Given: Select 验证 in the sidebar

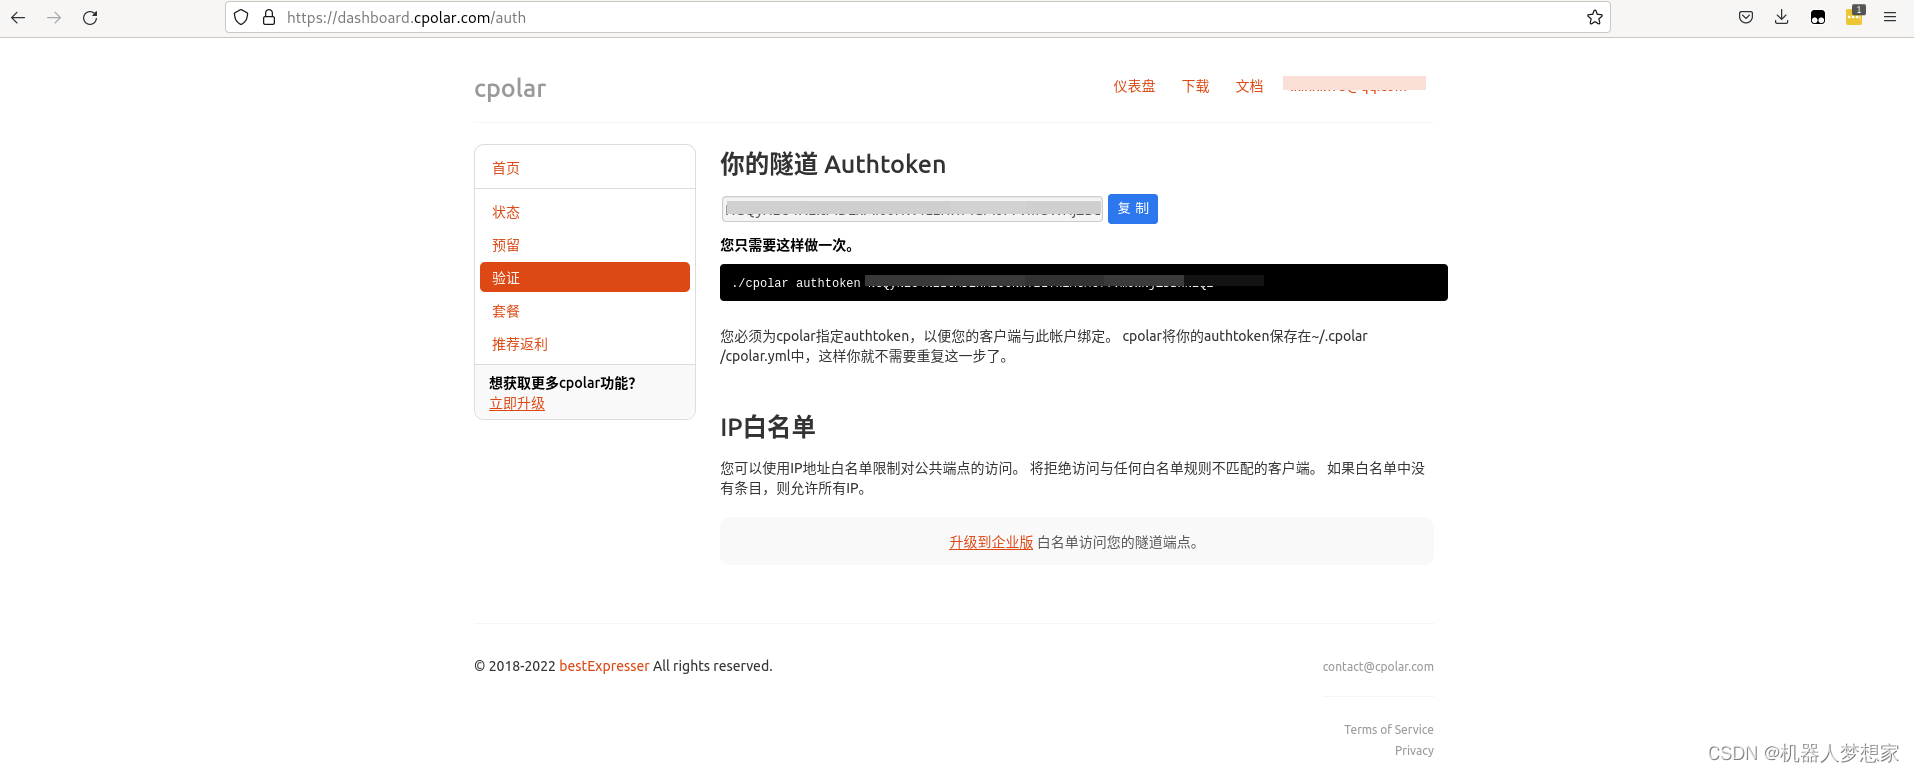Looking at the screenshot, I should [585, 277].
